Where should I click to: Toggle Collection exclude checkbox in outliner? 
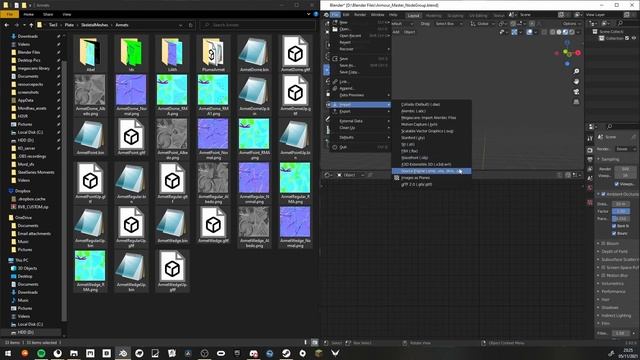(627, 38)
